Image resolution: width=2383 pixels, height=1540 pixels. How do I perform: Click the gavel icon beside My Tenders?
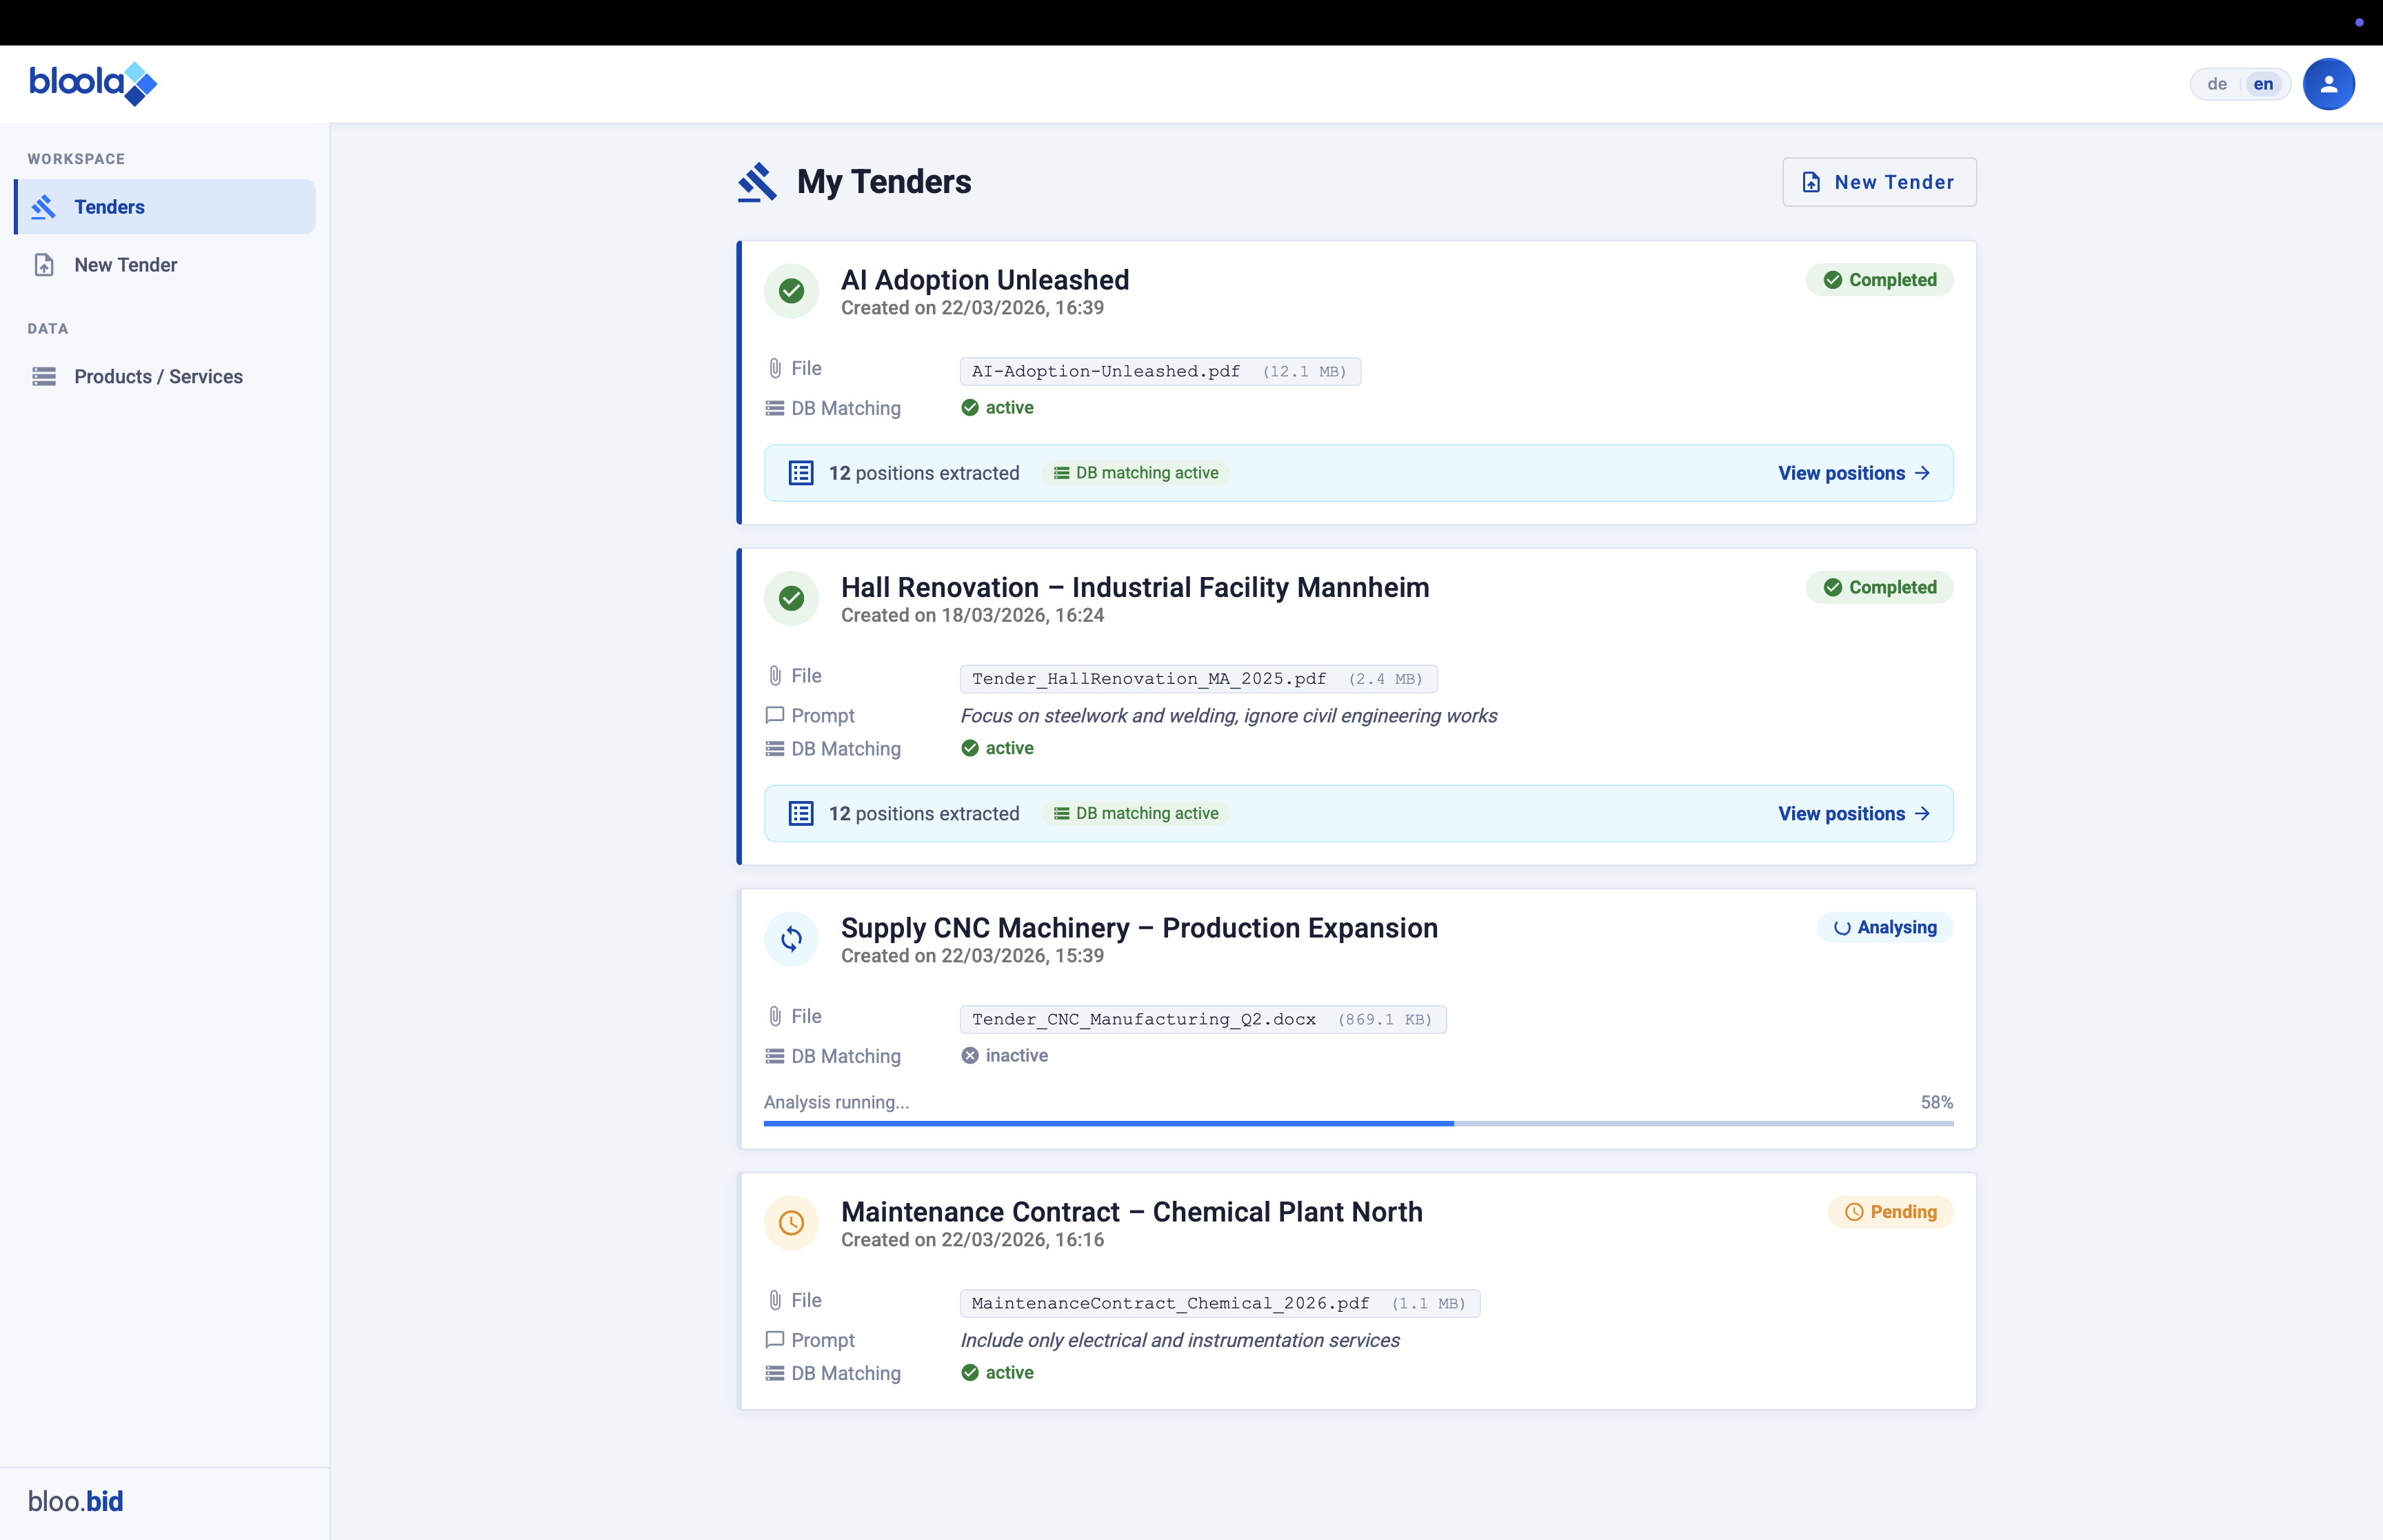(757, 182)
